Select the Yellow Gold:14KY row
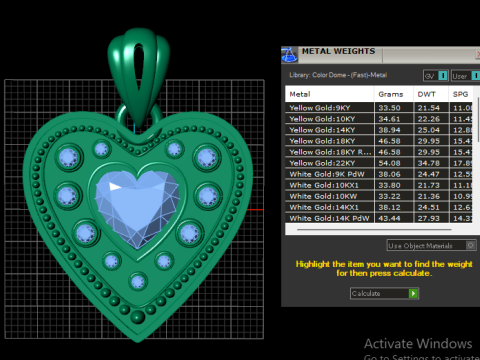This screenshot has height=360, width=480. click(379, 130)
